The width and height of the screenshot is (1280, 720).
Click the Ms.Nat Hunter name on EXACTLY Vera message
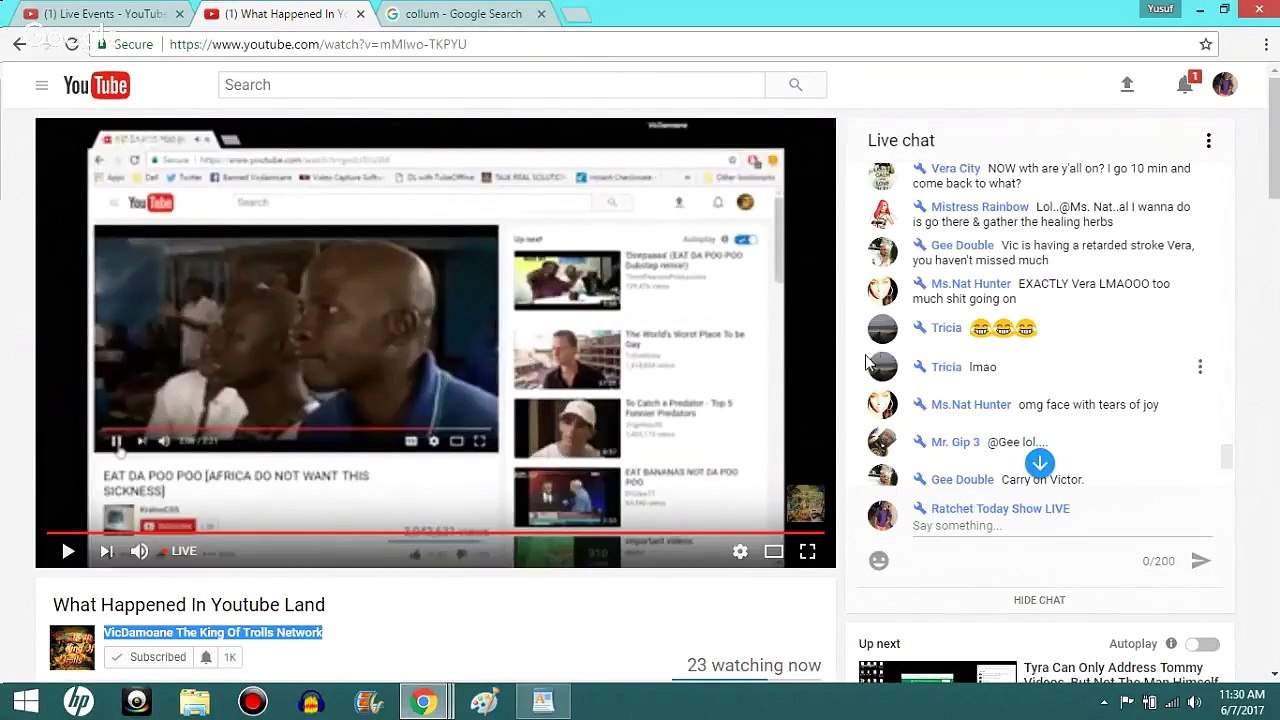(970, 284)
